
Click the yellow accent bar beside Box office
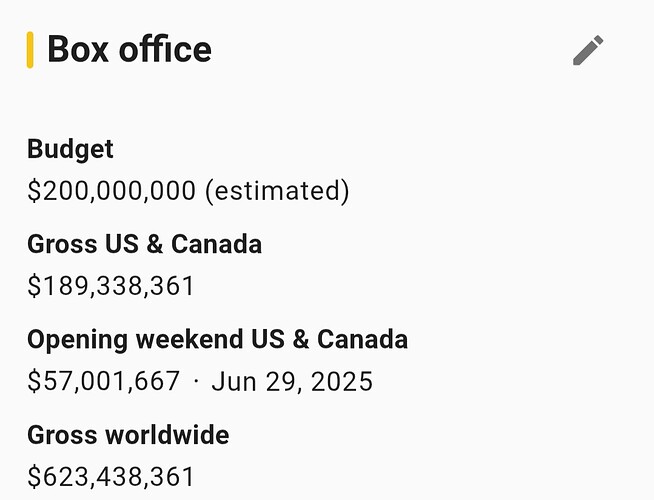click(x=30, y=50)
